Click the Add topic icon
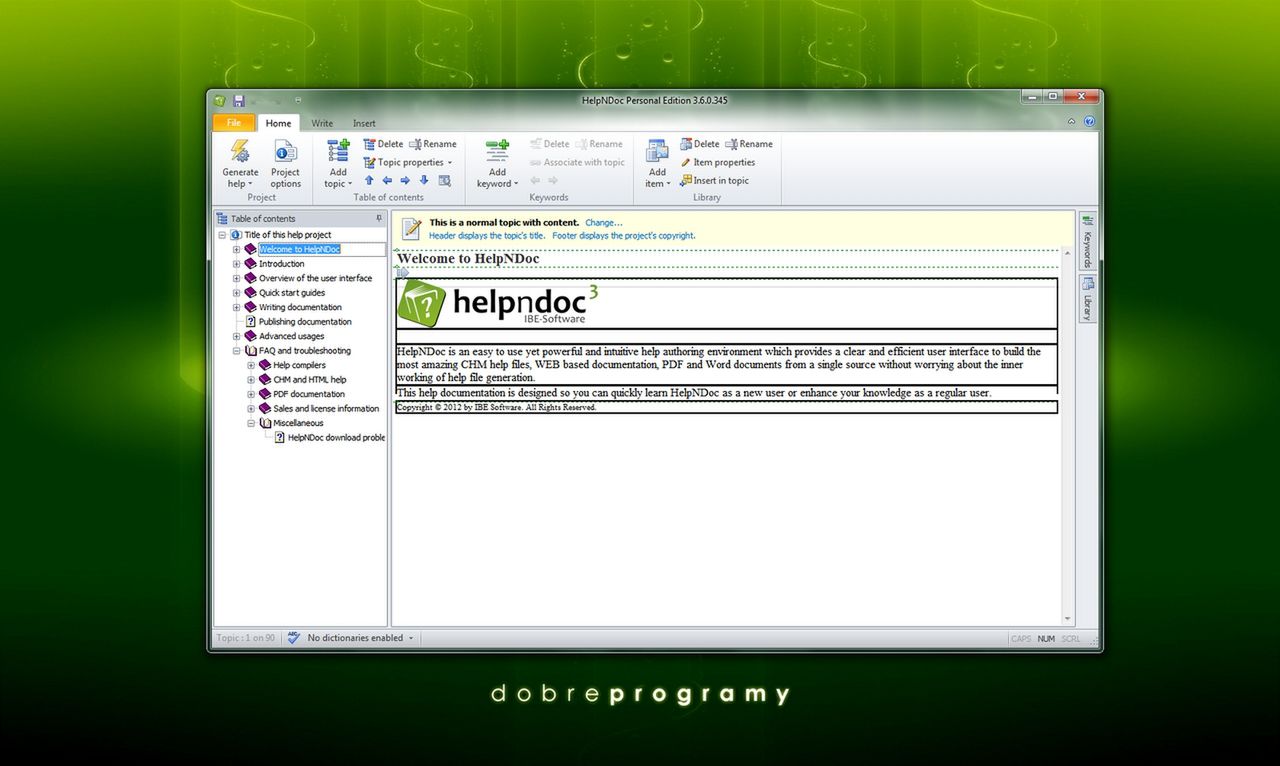This screenshot has width=1280, height=766. tap(338, 151)
